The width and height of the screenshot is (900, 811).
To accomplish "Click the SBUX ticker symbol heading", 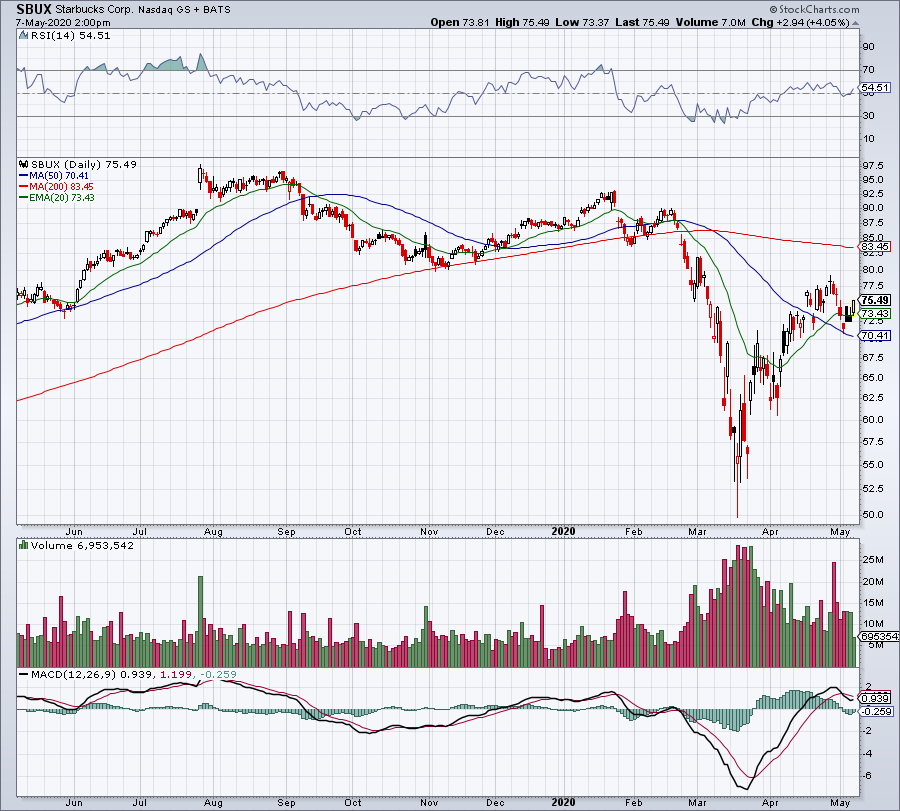I will click(x=34, y=9).
